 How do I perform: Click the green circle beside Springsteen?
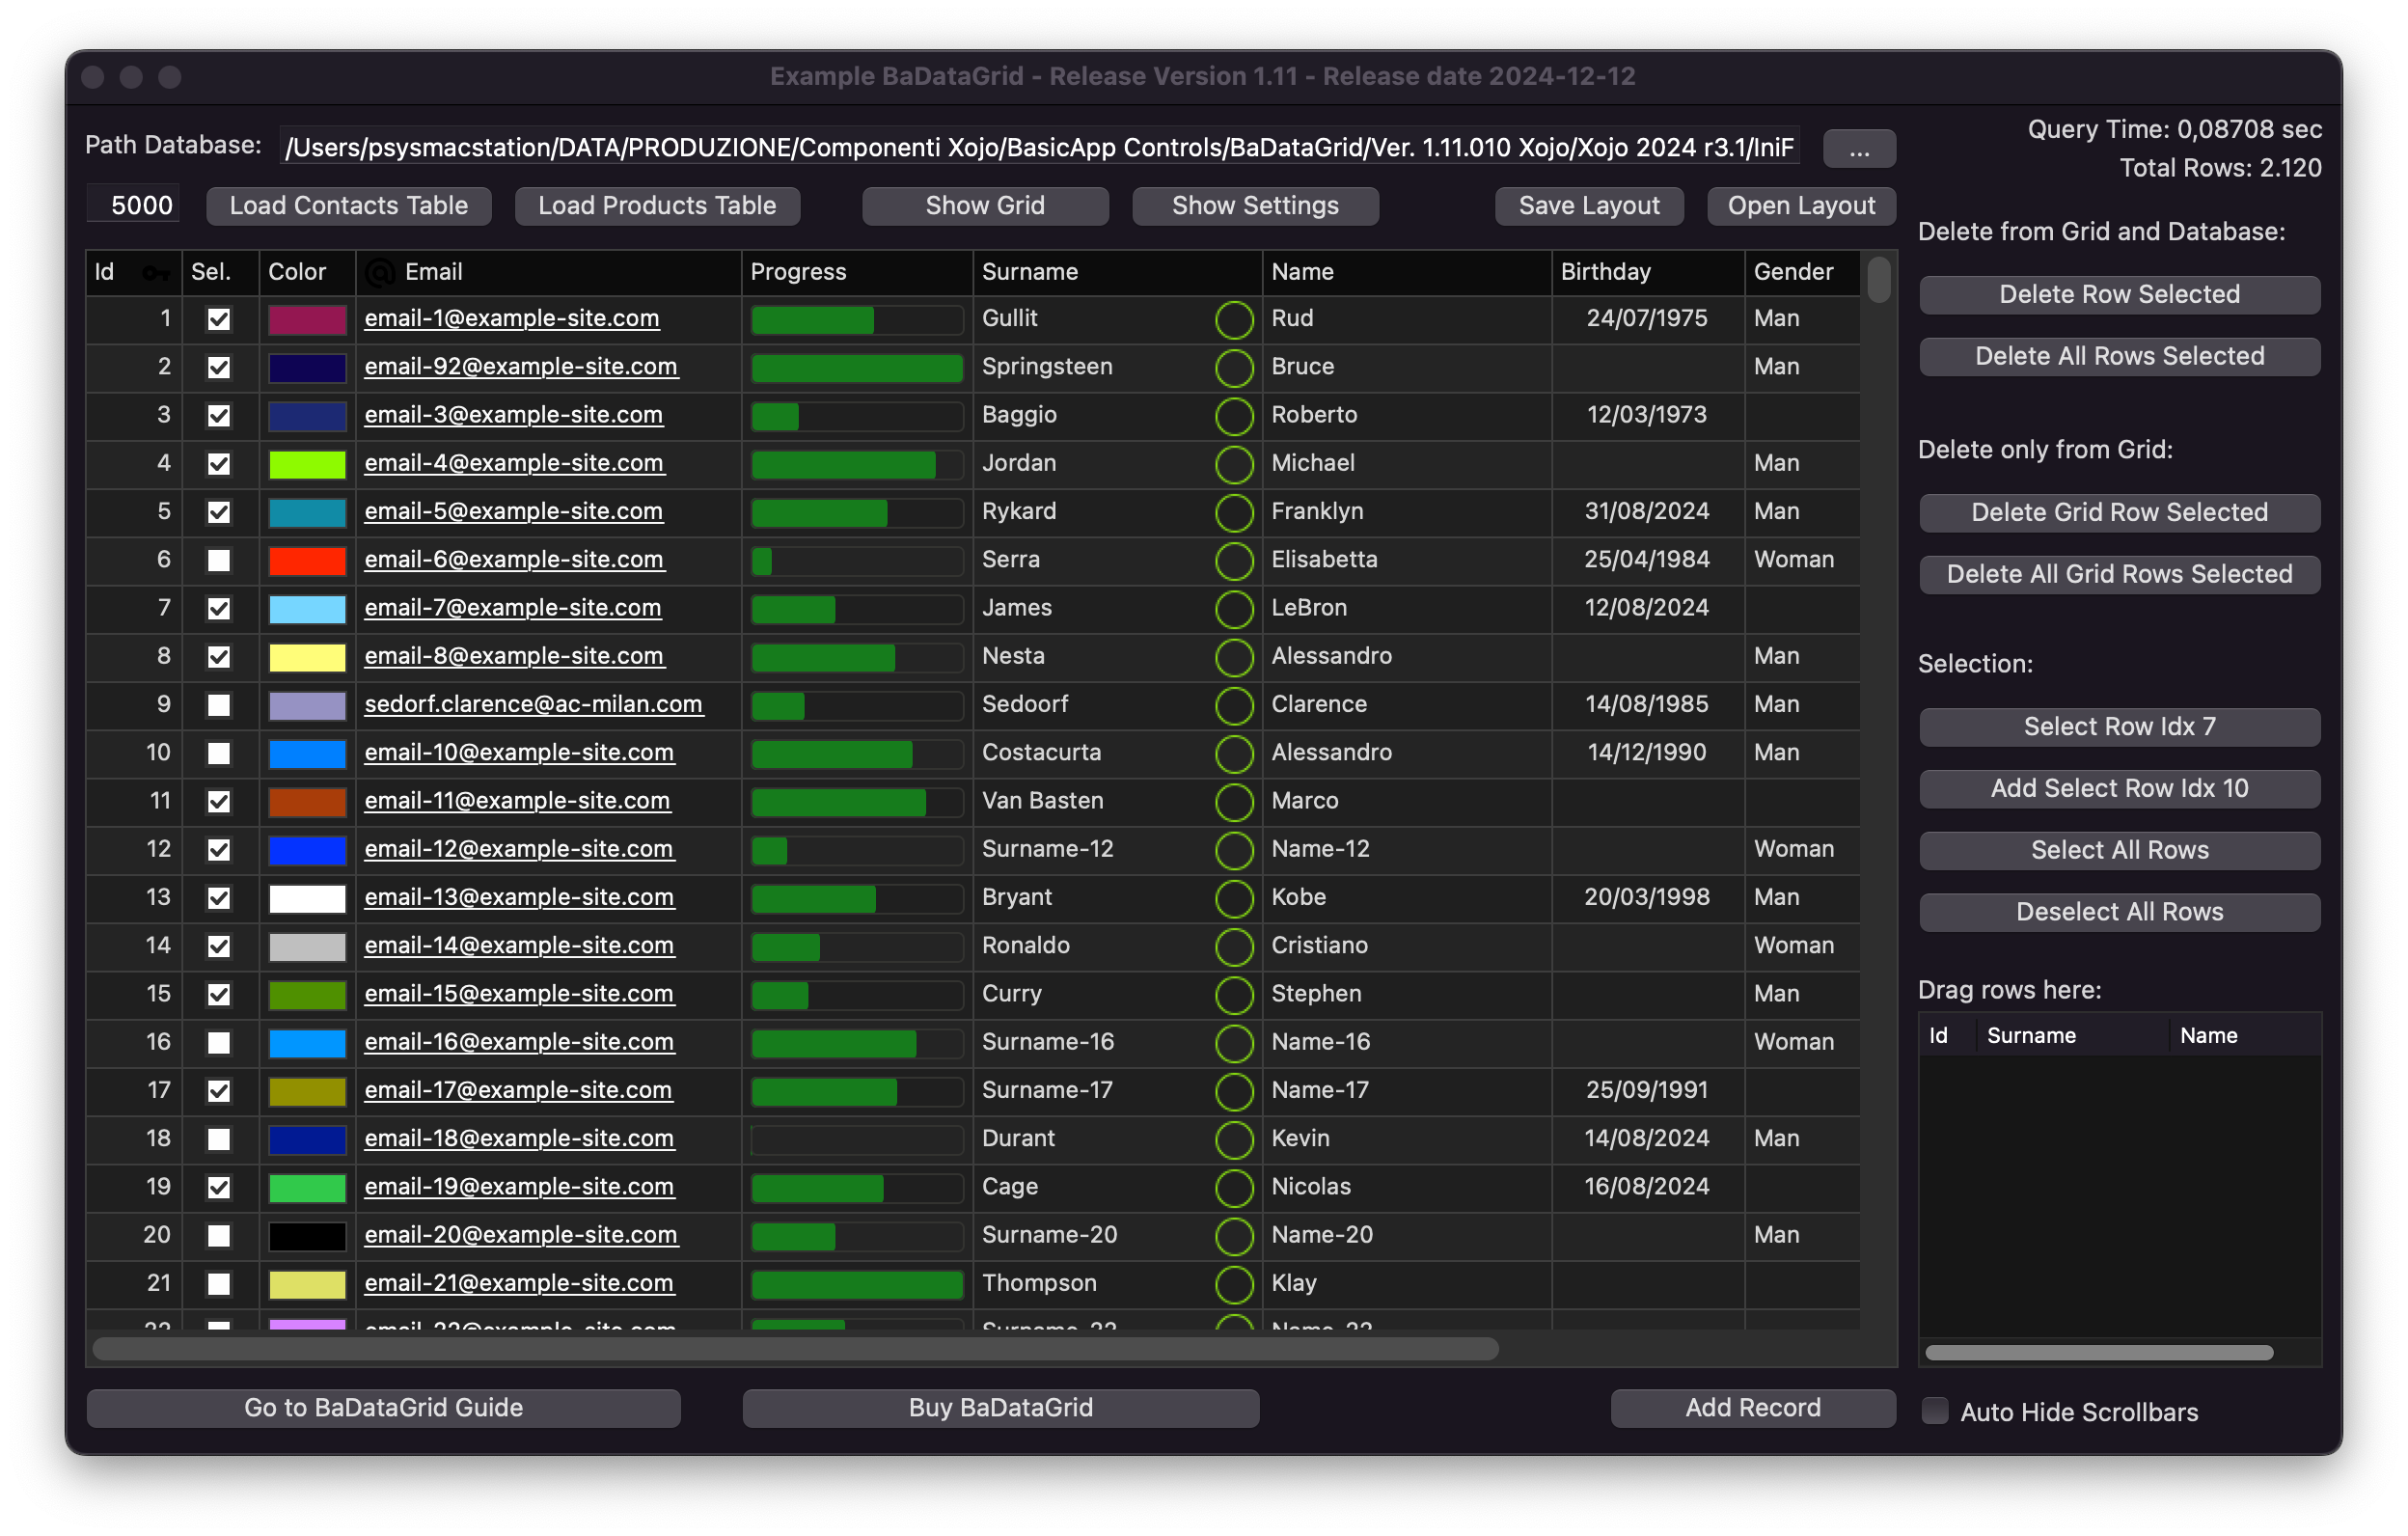[x=1234, y=368]
